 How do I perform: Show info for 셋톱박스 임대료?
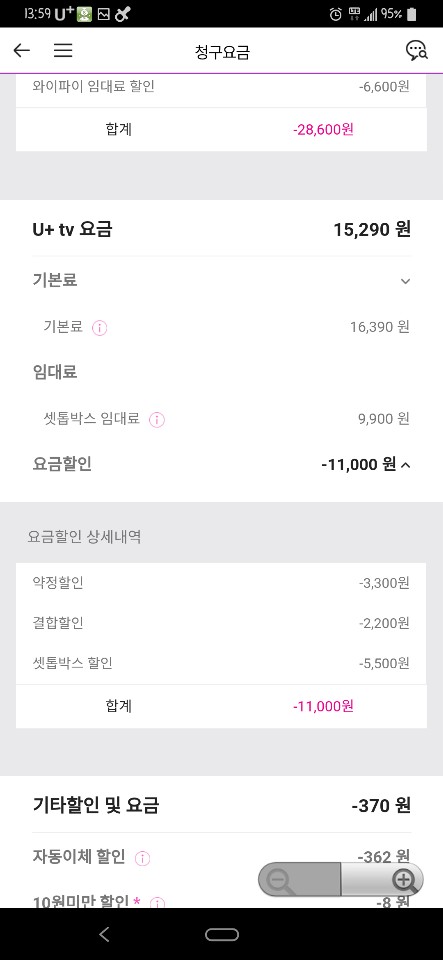[157, 420]
